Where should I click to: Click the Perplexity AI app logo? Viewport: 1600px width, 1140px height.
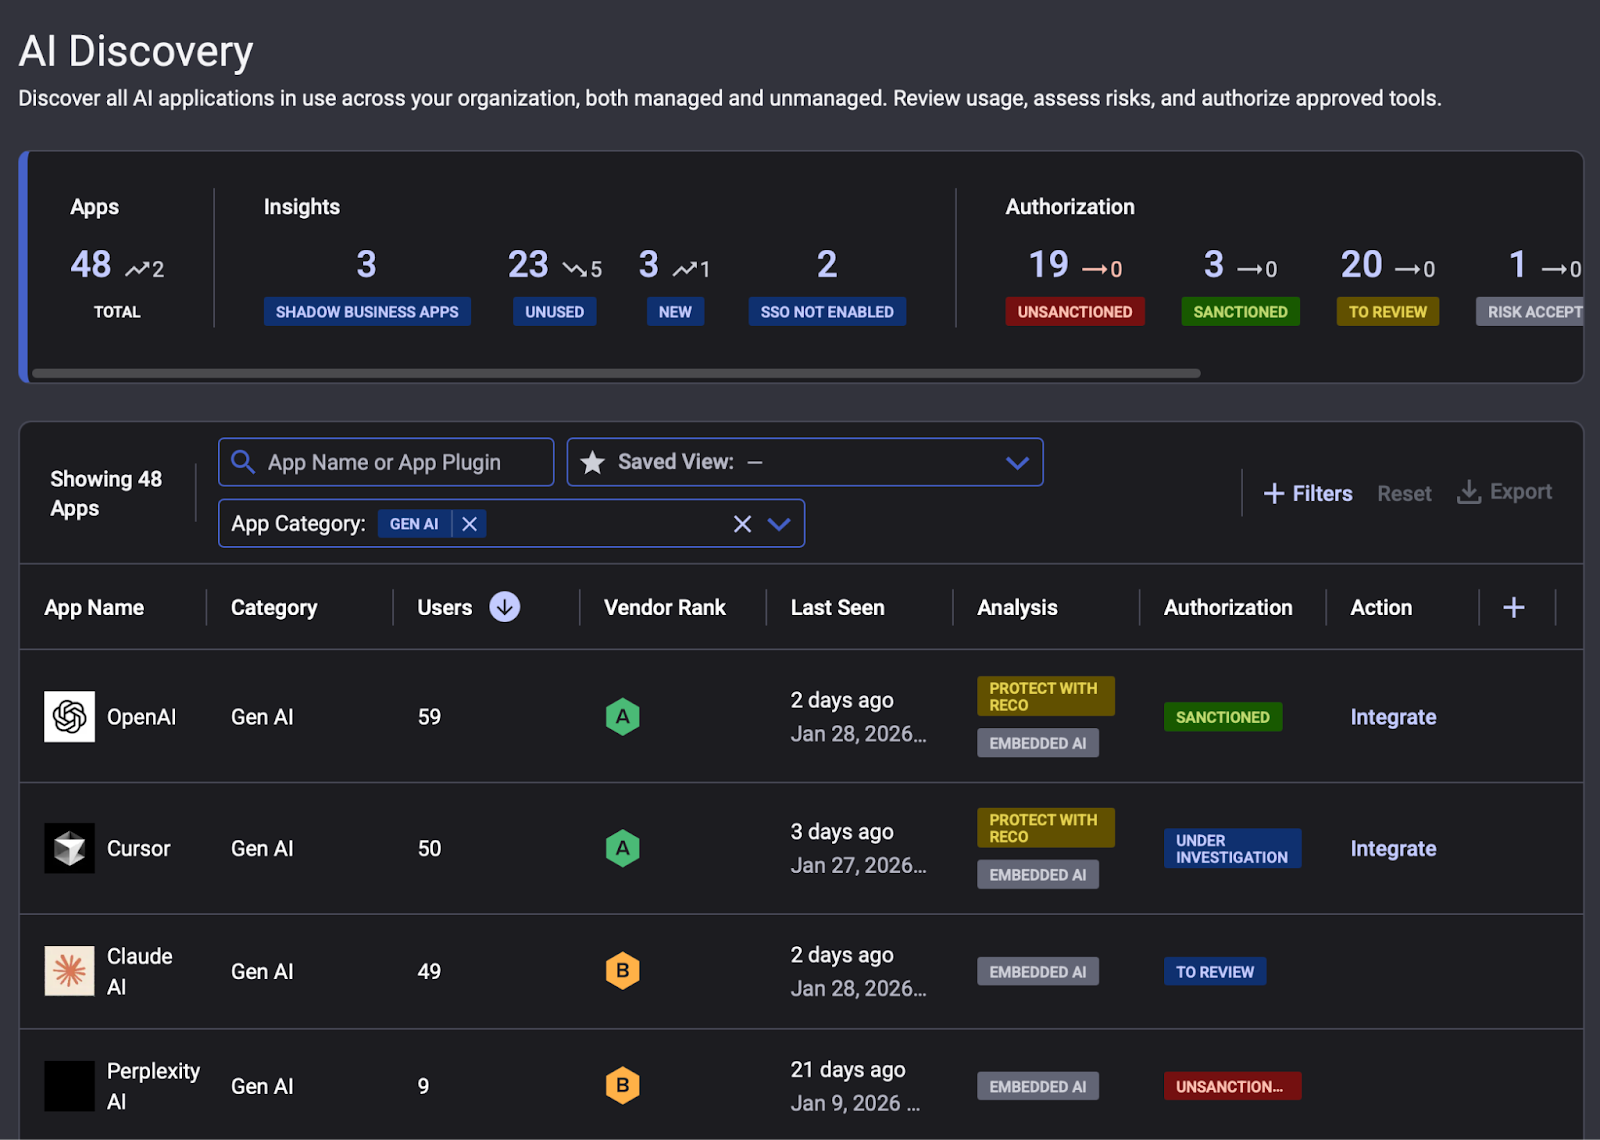[69, 1086]
